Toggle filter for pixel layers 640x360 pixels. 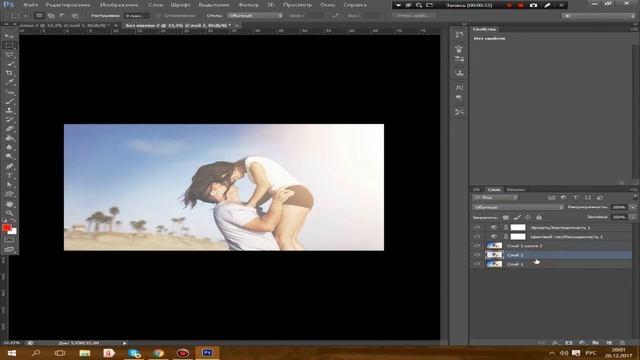(552, 198)
